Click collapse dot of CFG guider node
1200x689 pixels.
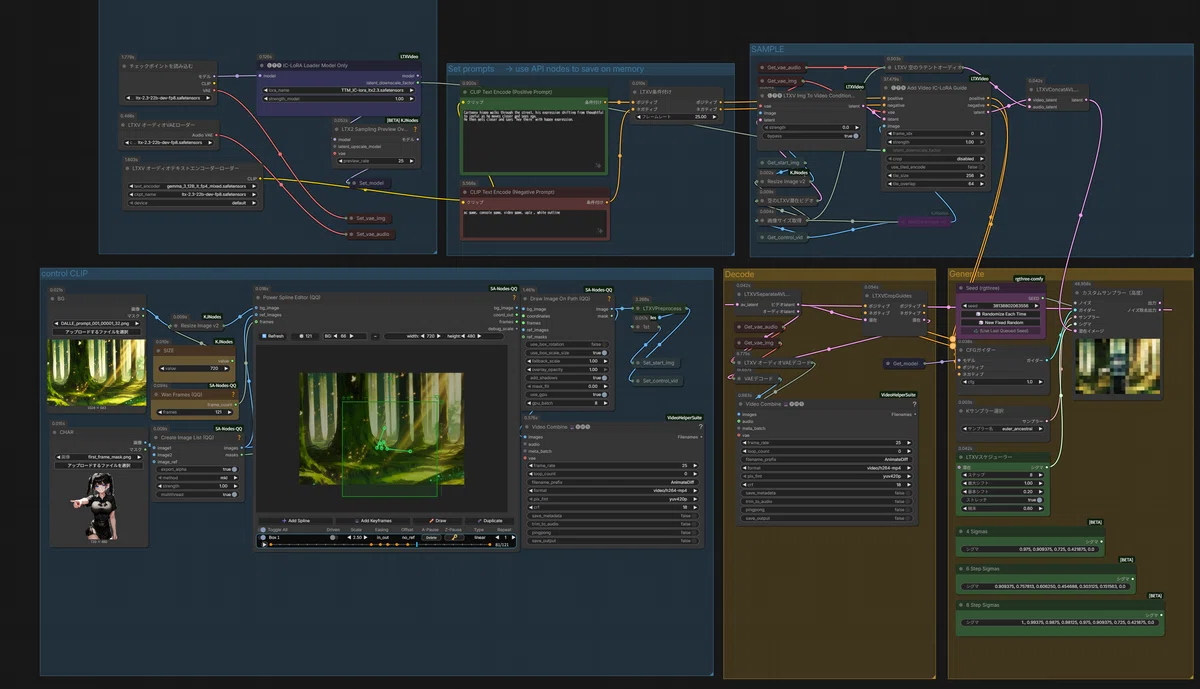960,350
